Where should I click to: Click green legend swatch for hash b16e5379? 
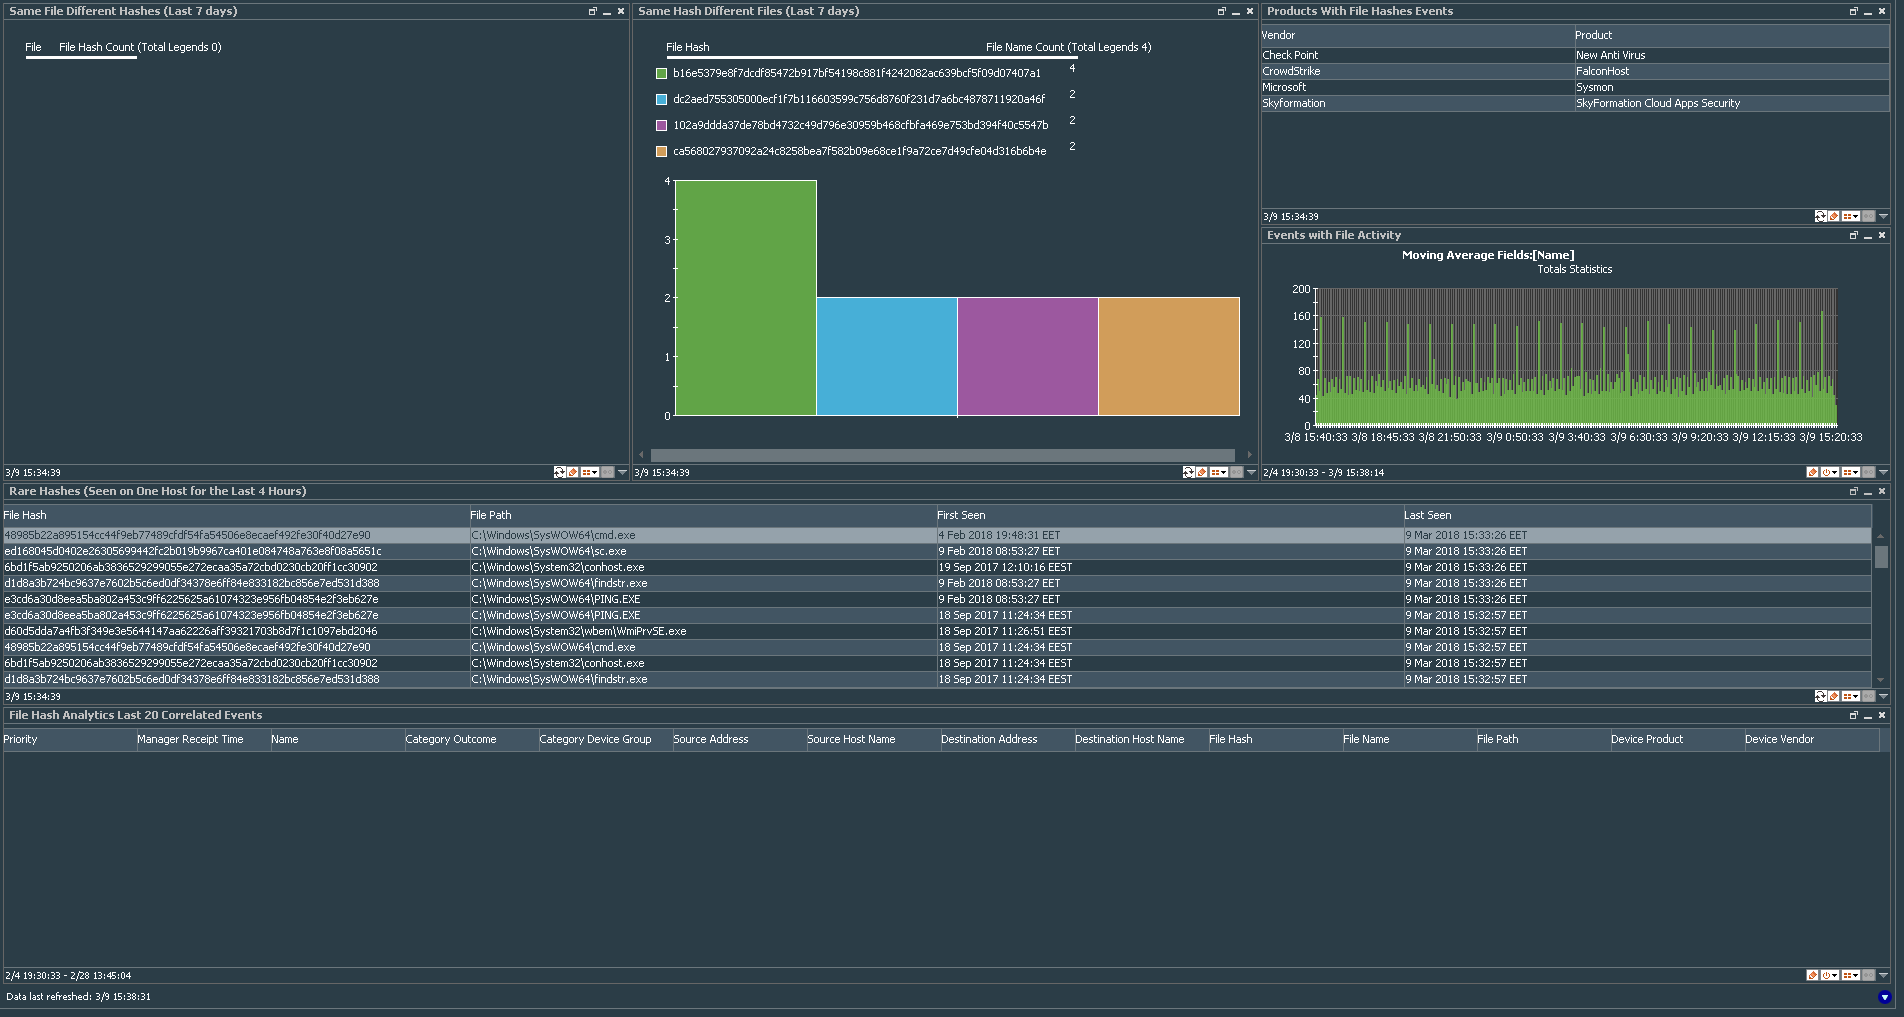[661, 73]
